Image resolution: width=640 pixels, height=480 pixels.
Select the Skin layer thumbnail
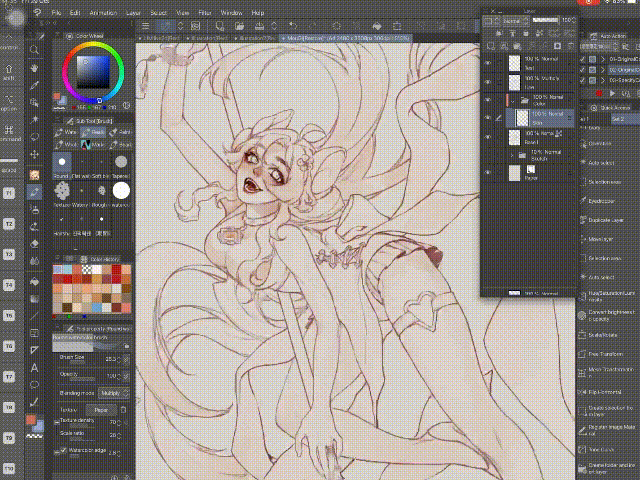(522, 118)
